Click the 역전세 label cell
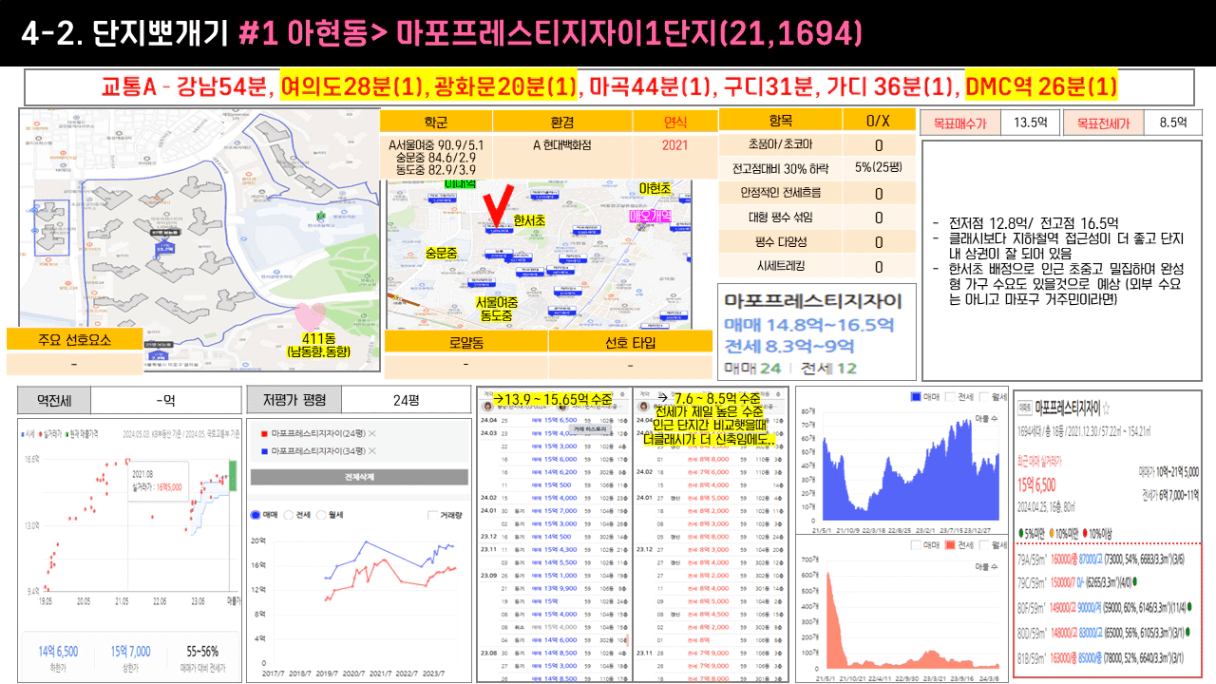Viewport: 1216px width, 684px height. (55, 400)
